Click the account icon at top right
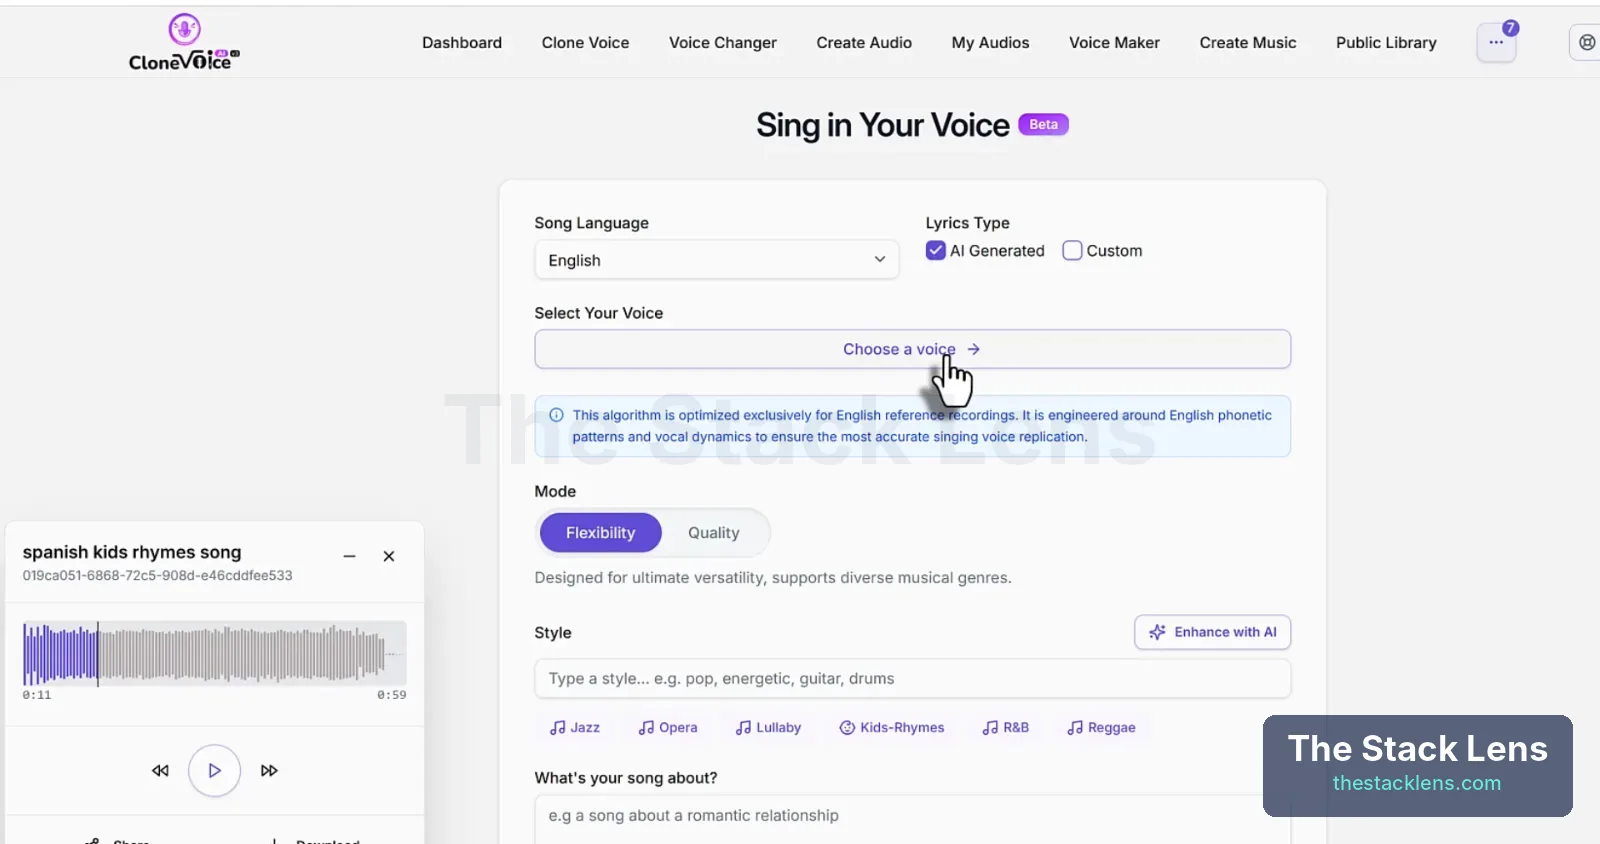Screen dimensions: 1600x844 [x=1586, y=43]
